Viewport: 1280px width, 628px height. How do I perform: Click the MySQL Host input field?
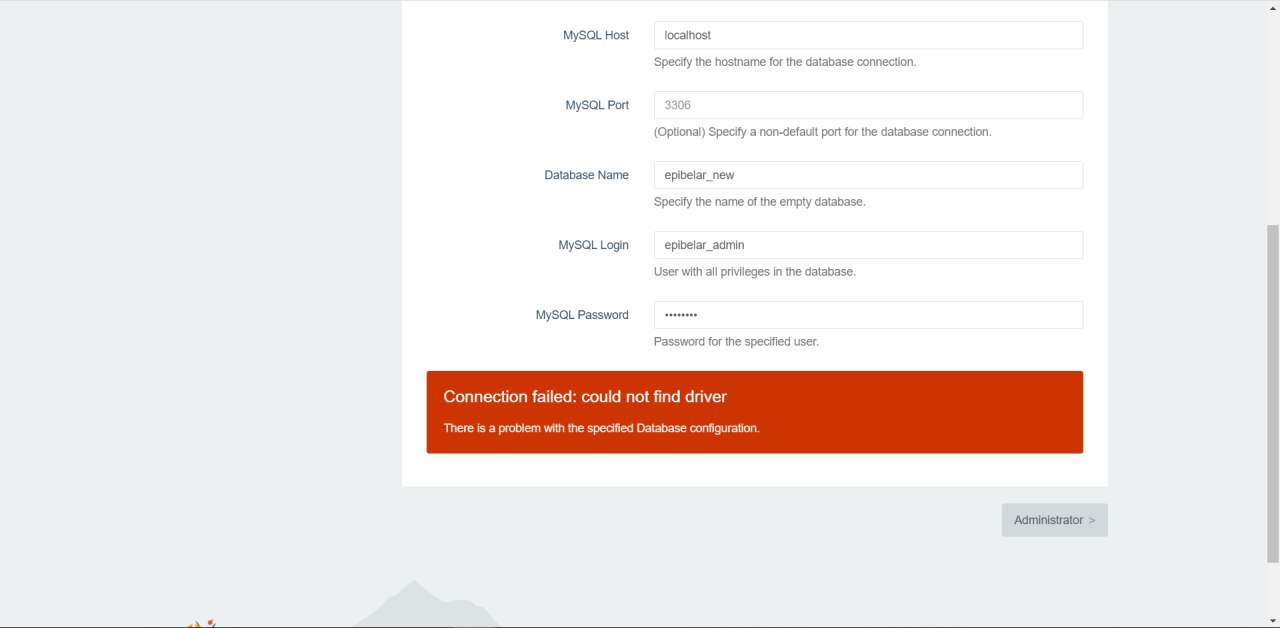click(868, 35)
